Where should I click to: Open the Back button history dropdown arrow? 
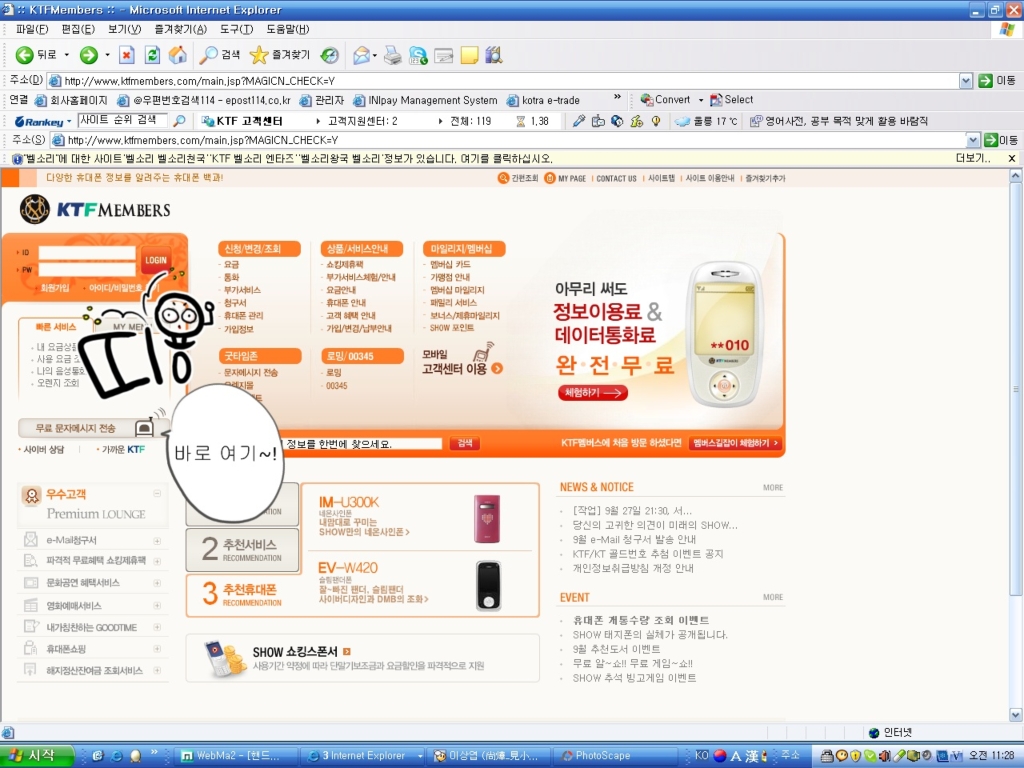[67, 56]
